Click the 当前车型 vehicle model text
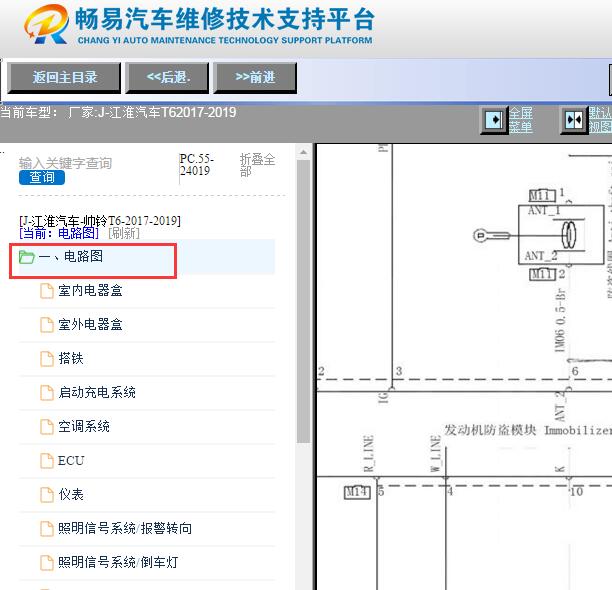Image resolution: width=612 pixels, height=590 pixels. pyautogui.click(x=118, y=112)
